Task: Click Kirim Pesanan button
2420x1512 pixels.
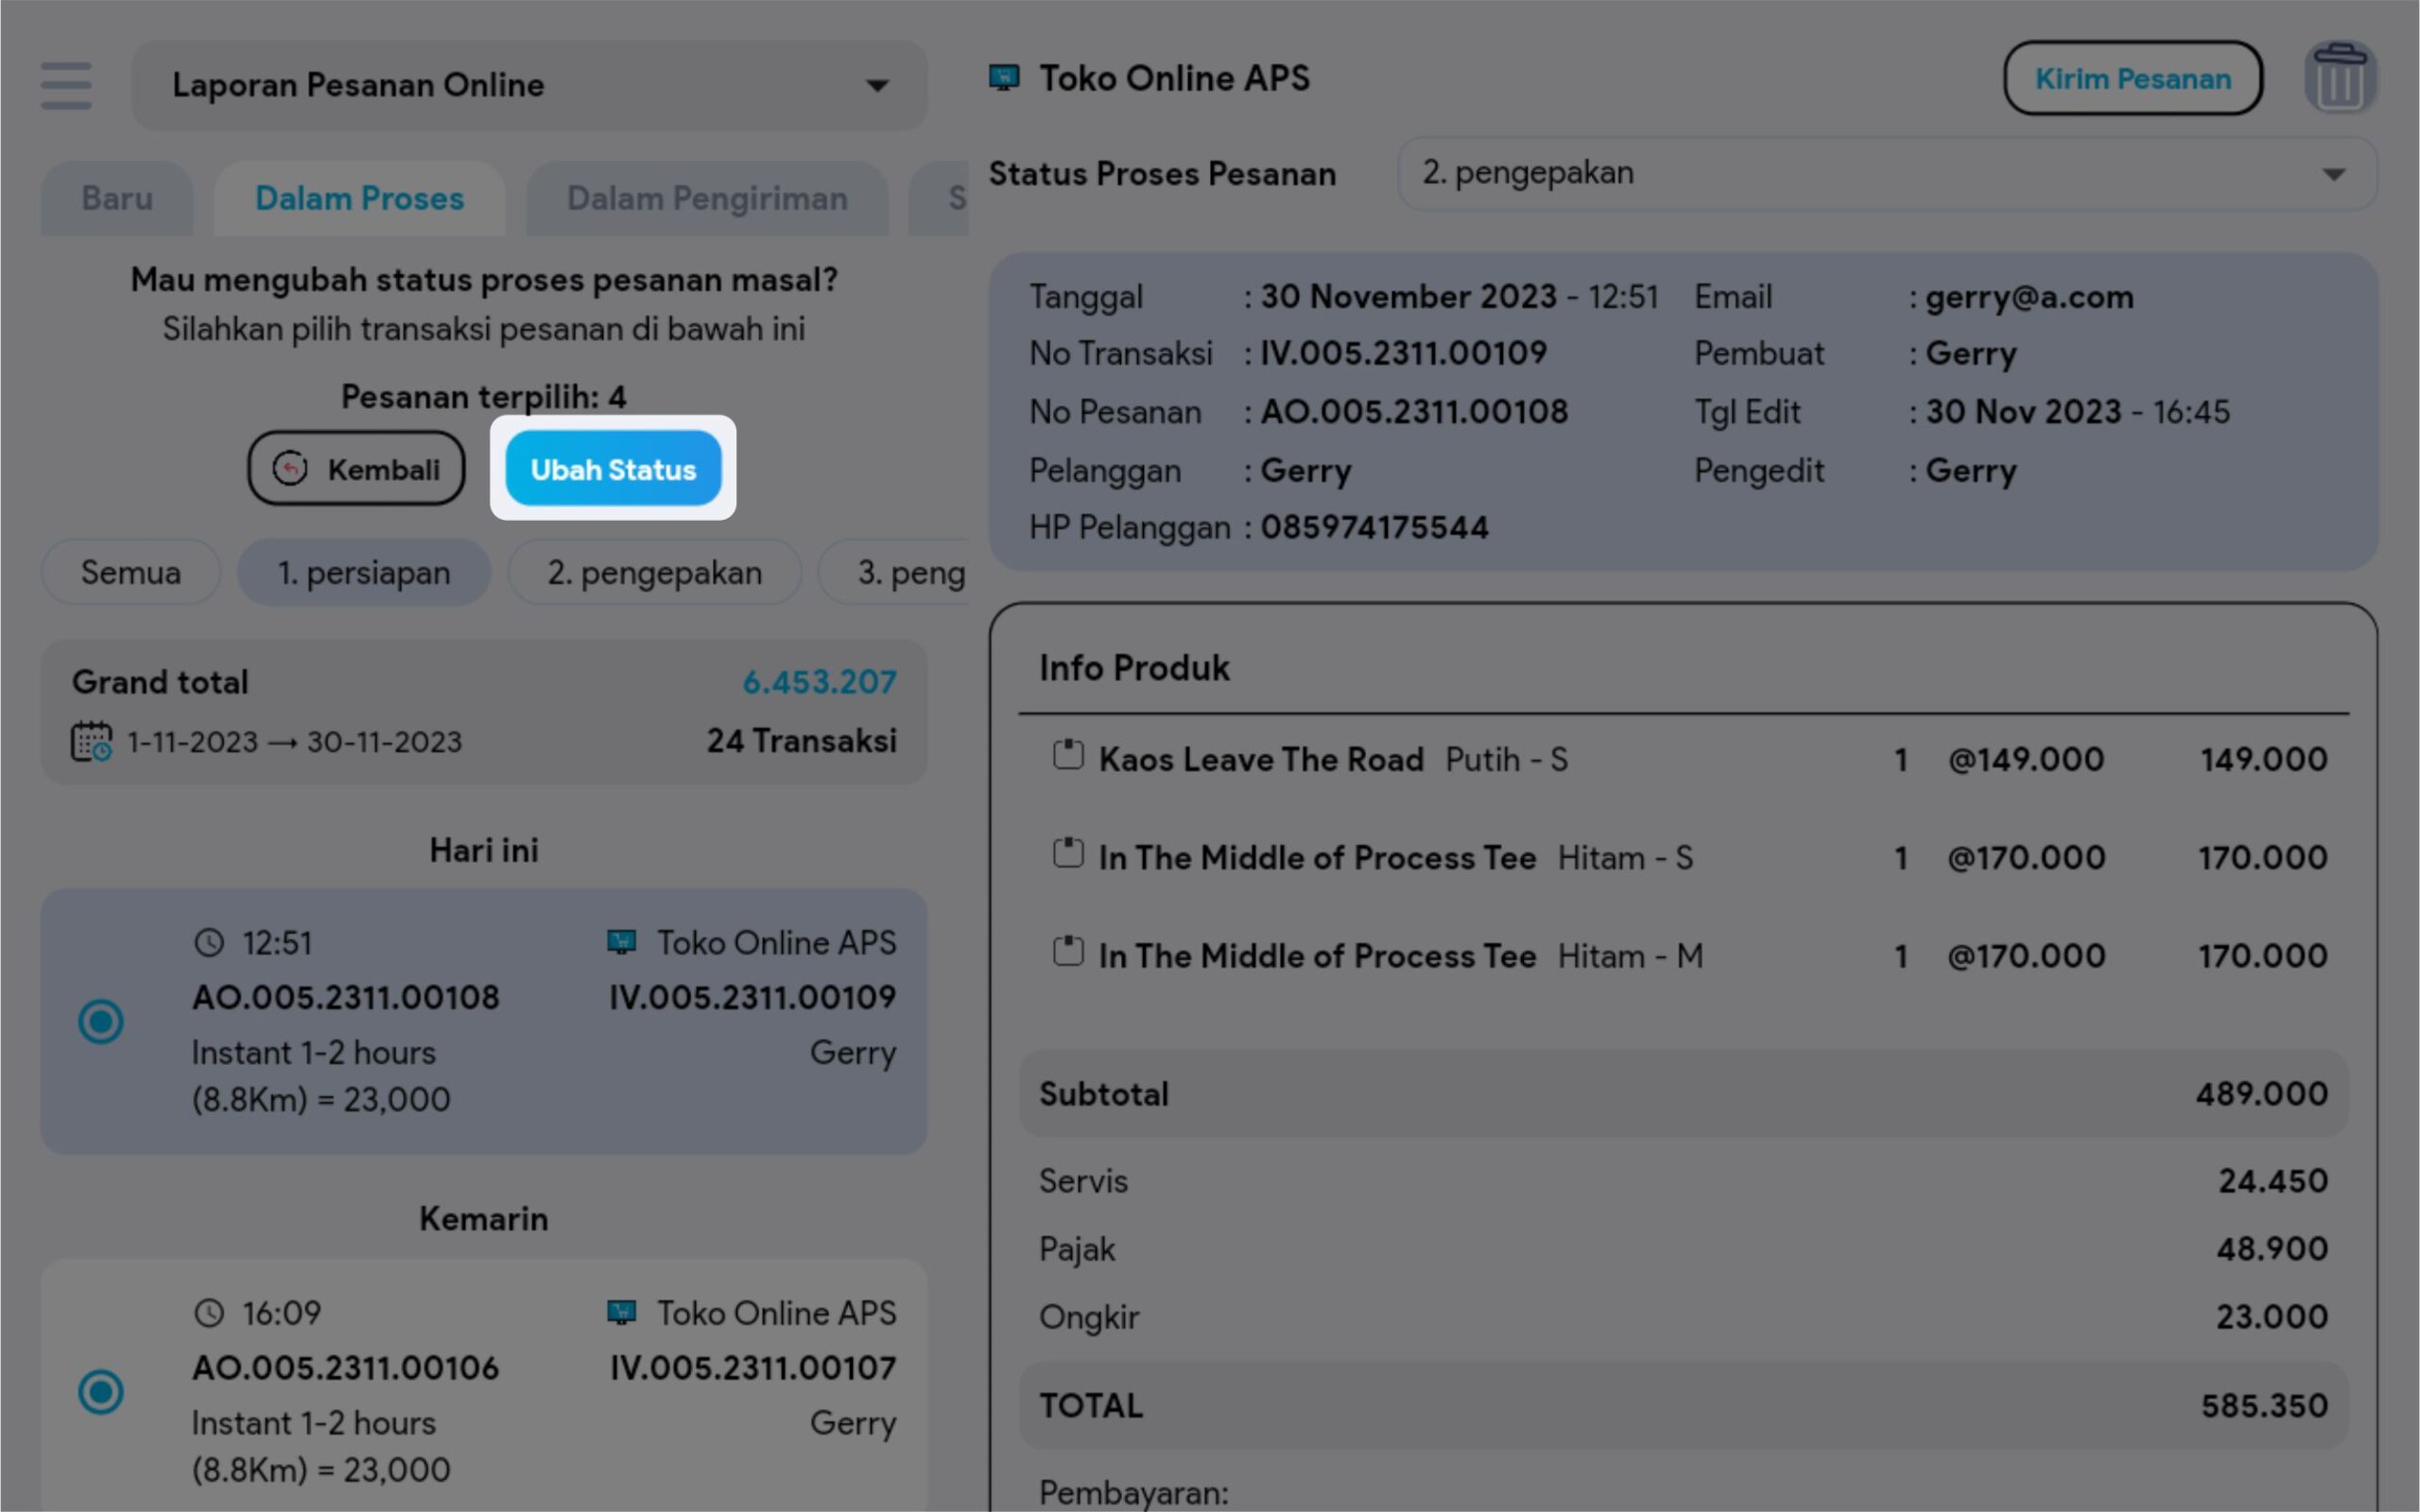Action: 2132,79
